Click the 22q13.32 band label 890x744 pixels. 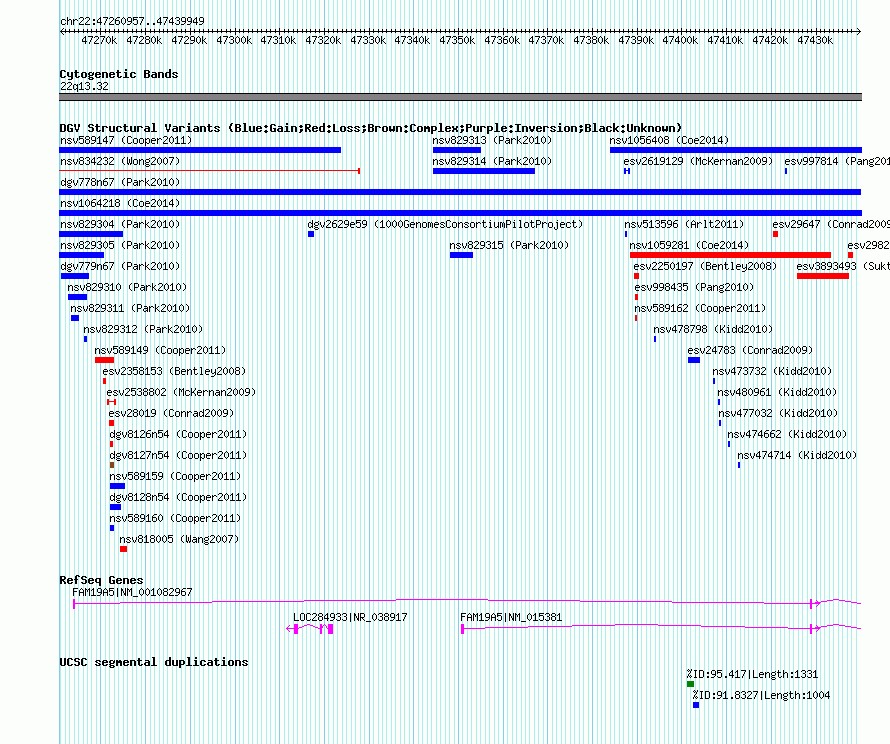pos(84,86)
